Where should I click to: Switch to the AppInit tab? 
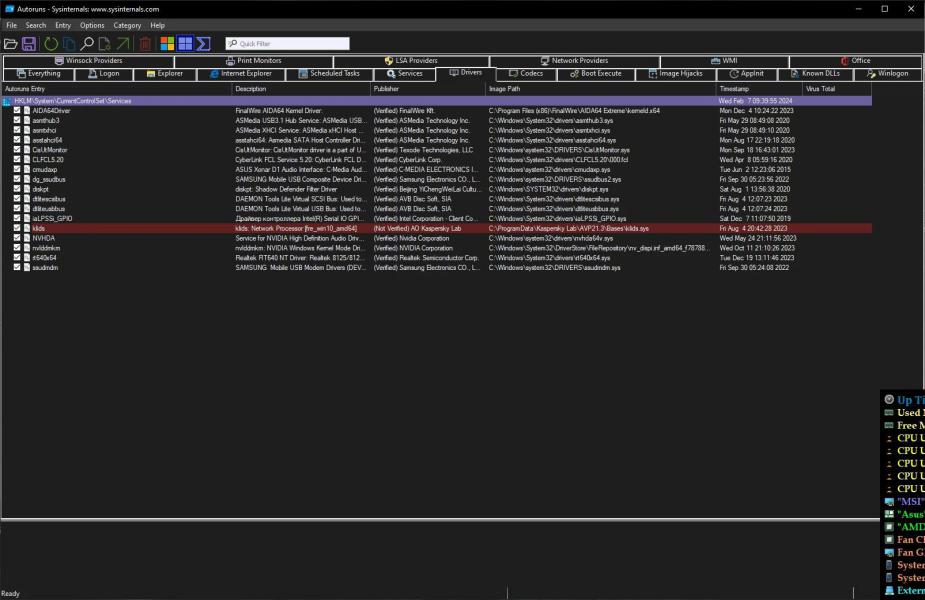tap(747, 74)
